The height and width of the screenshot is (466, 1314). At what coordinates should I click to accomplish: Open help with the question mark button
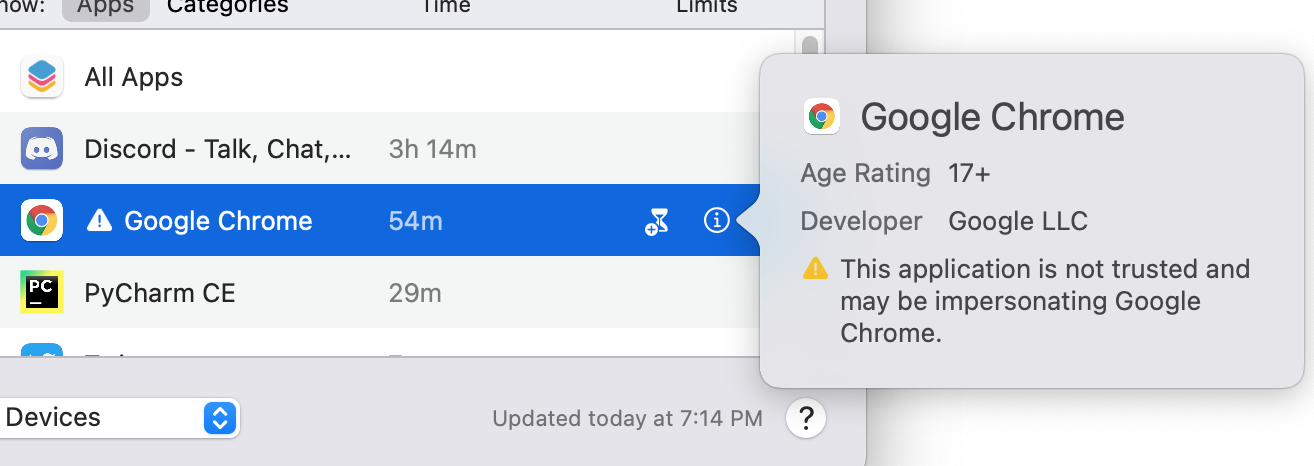tap(806, 418)
